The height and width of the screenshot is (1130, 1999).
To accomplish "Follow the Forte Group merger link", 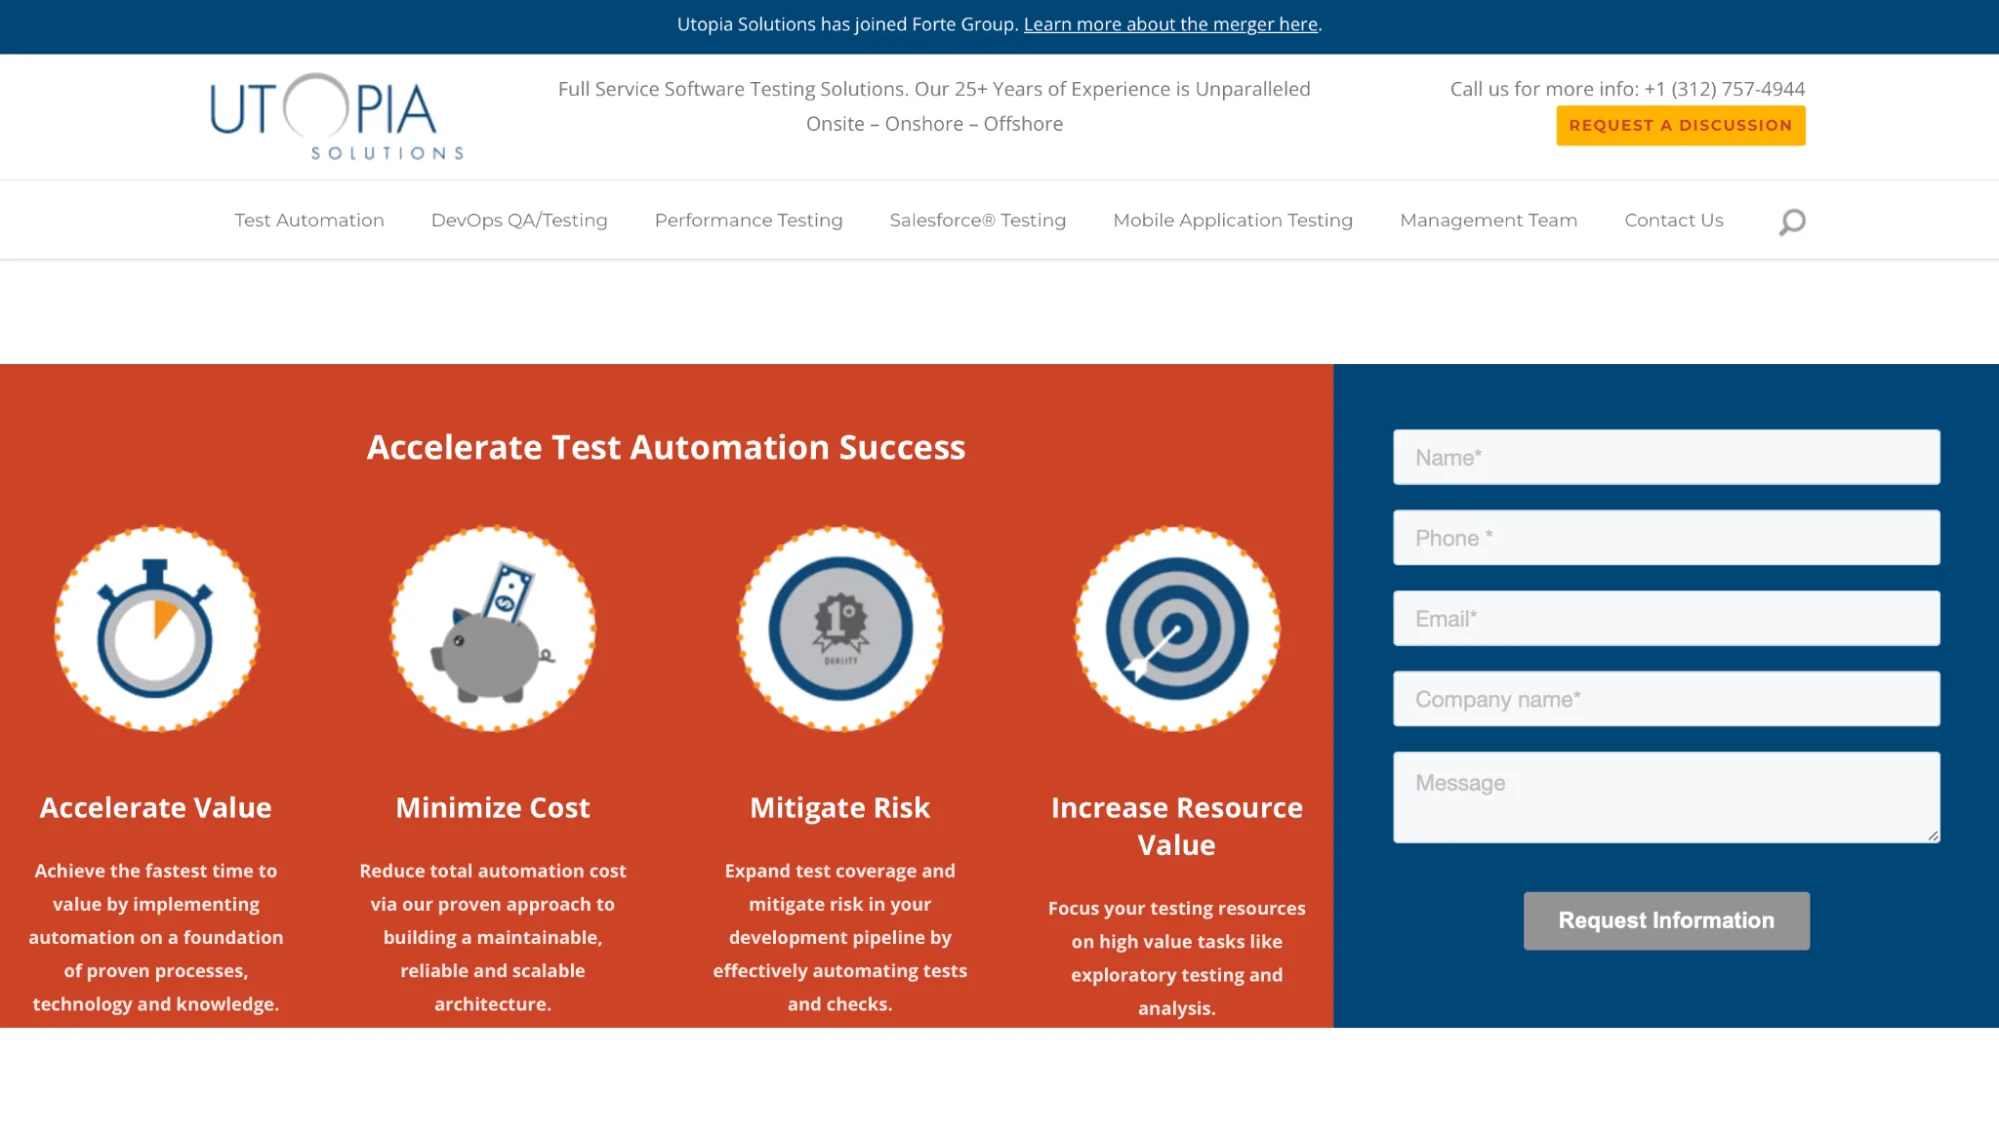I will [x=1170, y=24].
